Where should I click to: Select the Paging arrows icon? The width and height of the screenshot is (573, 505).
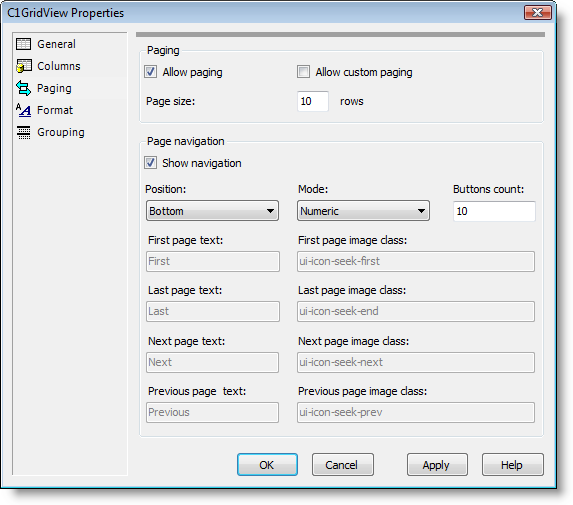24,88
